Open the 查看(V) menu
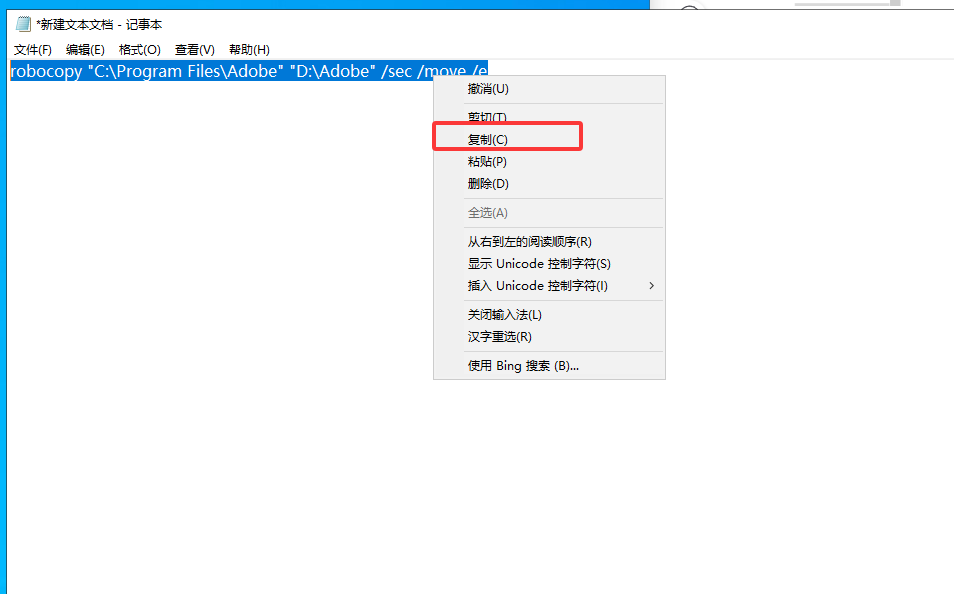The height and width of the screenshot is (594, 954). click(195, 50)
